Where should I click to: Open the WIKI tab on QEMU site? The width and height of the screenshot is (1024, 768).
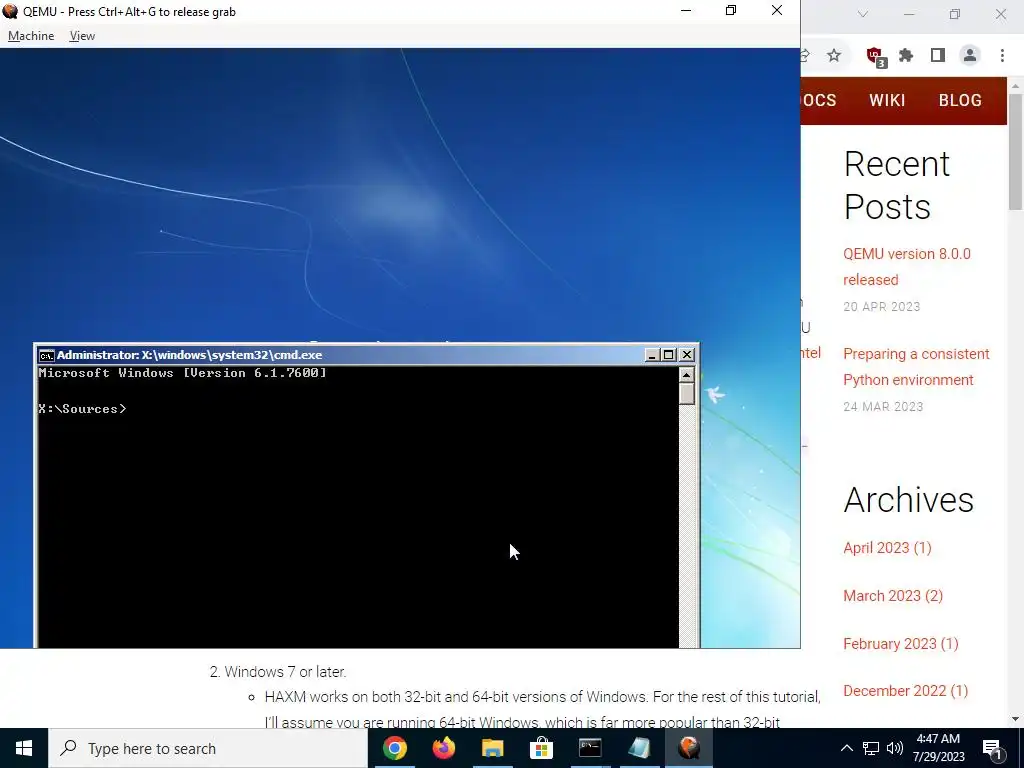pos(887,101)
